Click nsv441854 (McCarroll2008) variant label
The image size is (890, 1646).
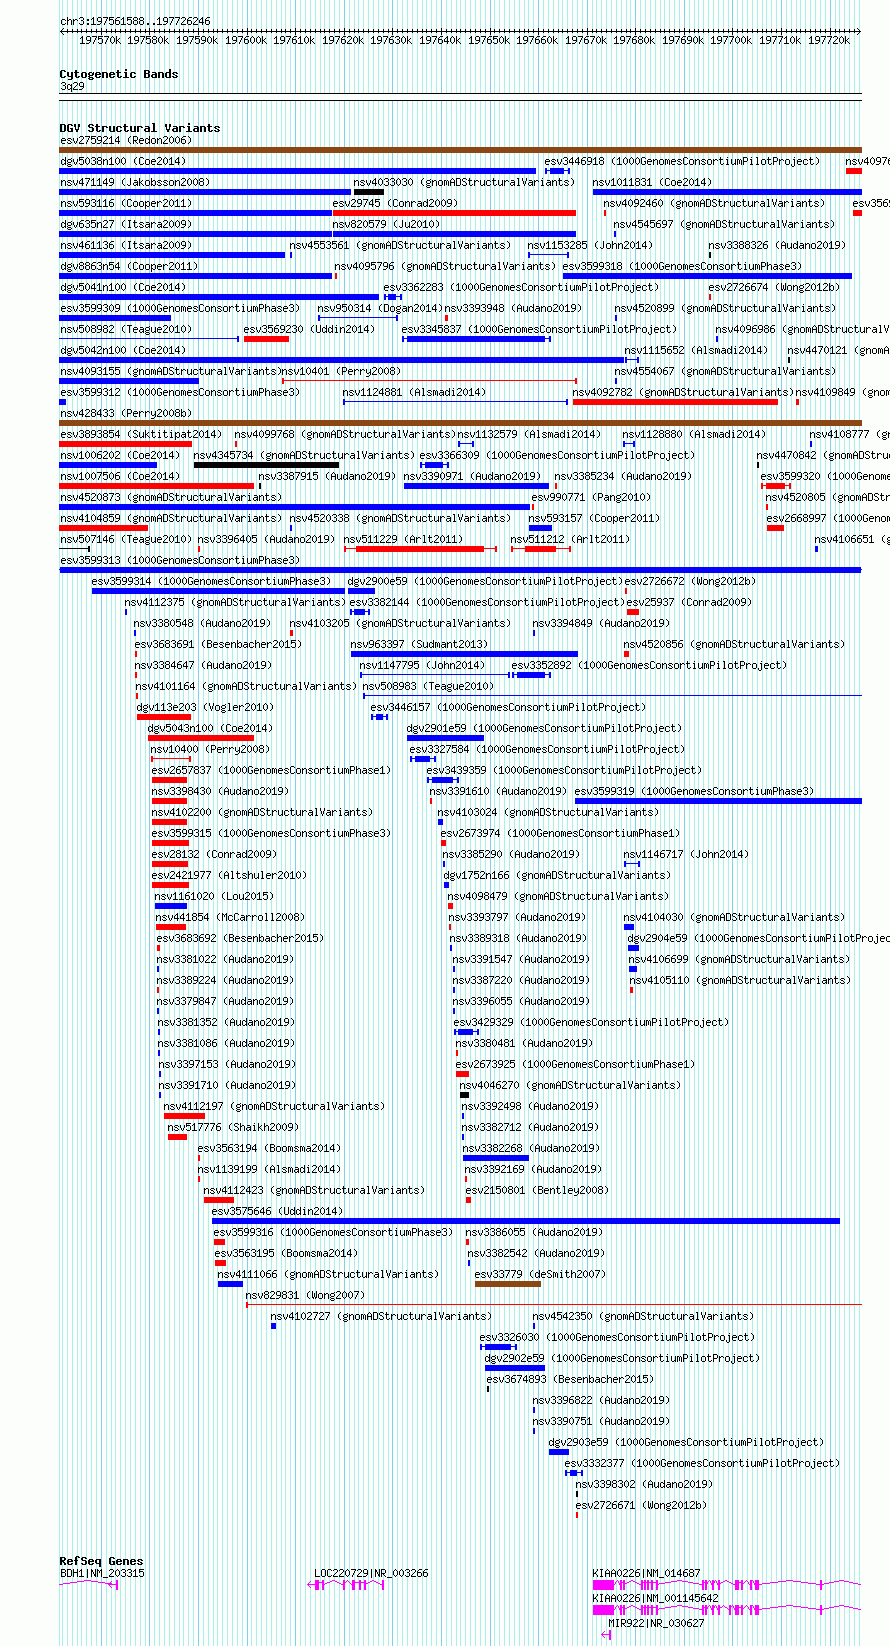pos(230,917)
